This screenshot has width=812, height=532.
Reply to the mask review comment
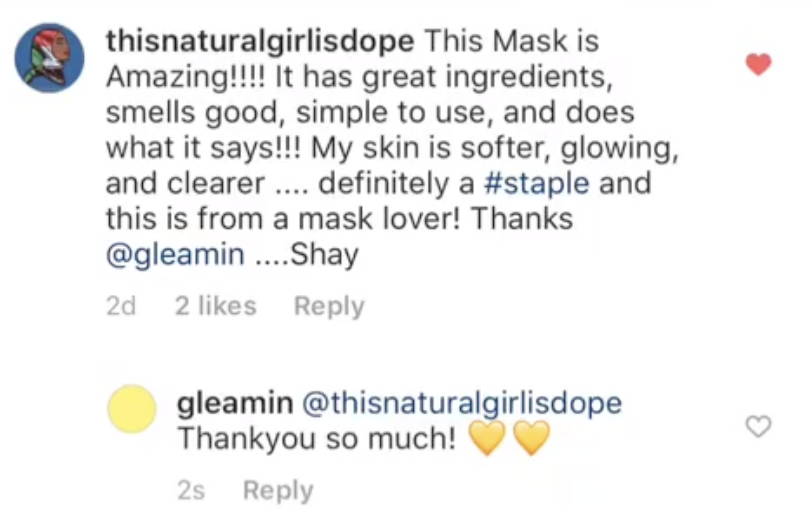(x=329, y=306)
